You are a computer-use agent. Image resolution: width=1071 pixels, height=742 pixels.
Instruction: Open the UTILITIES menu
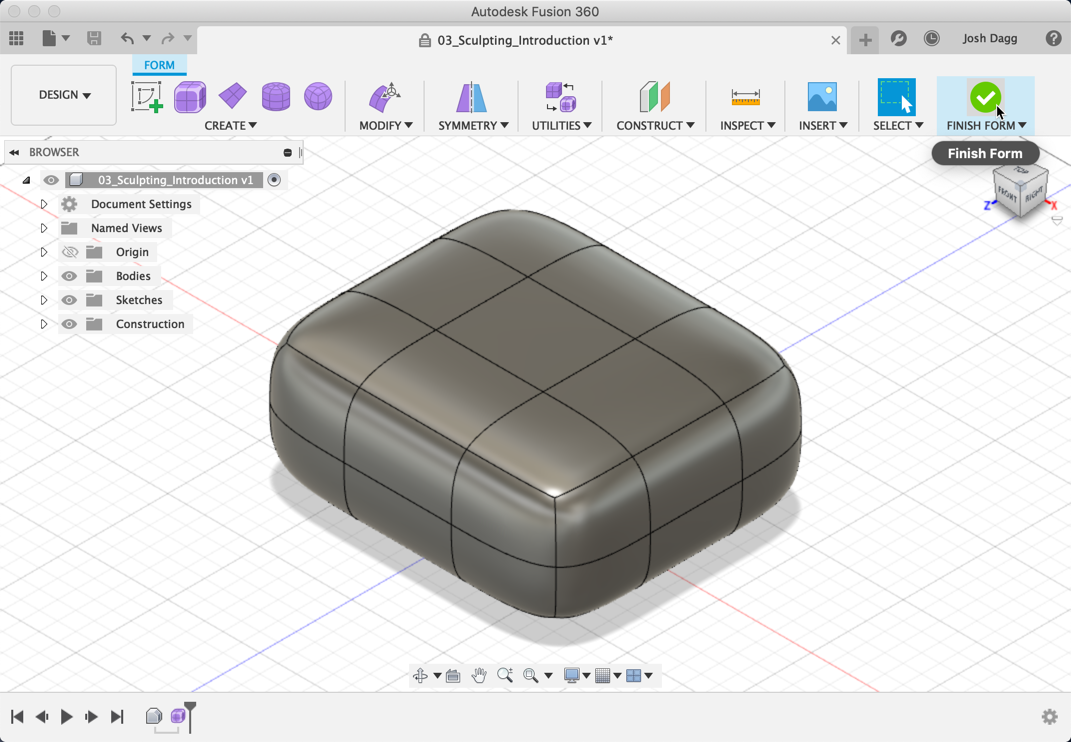(561, 125)
